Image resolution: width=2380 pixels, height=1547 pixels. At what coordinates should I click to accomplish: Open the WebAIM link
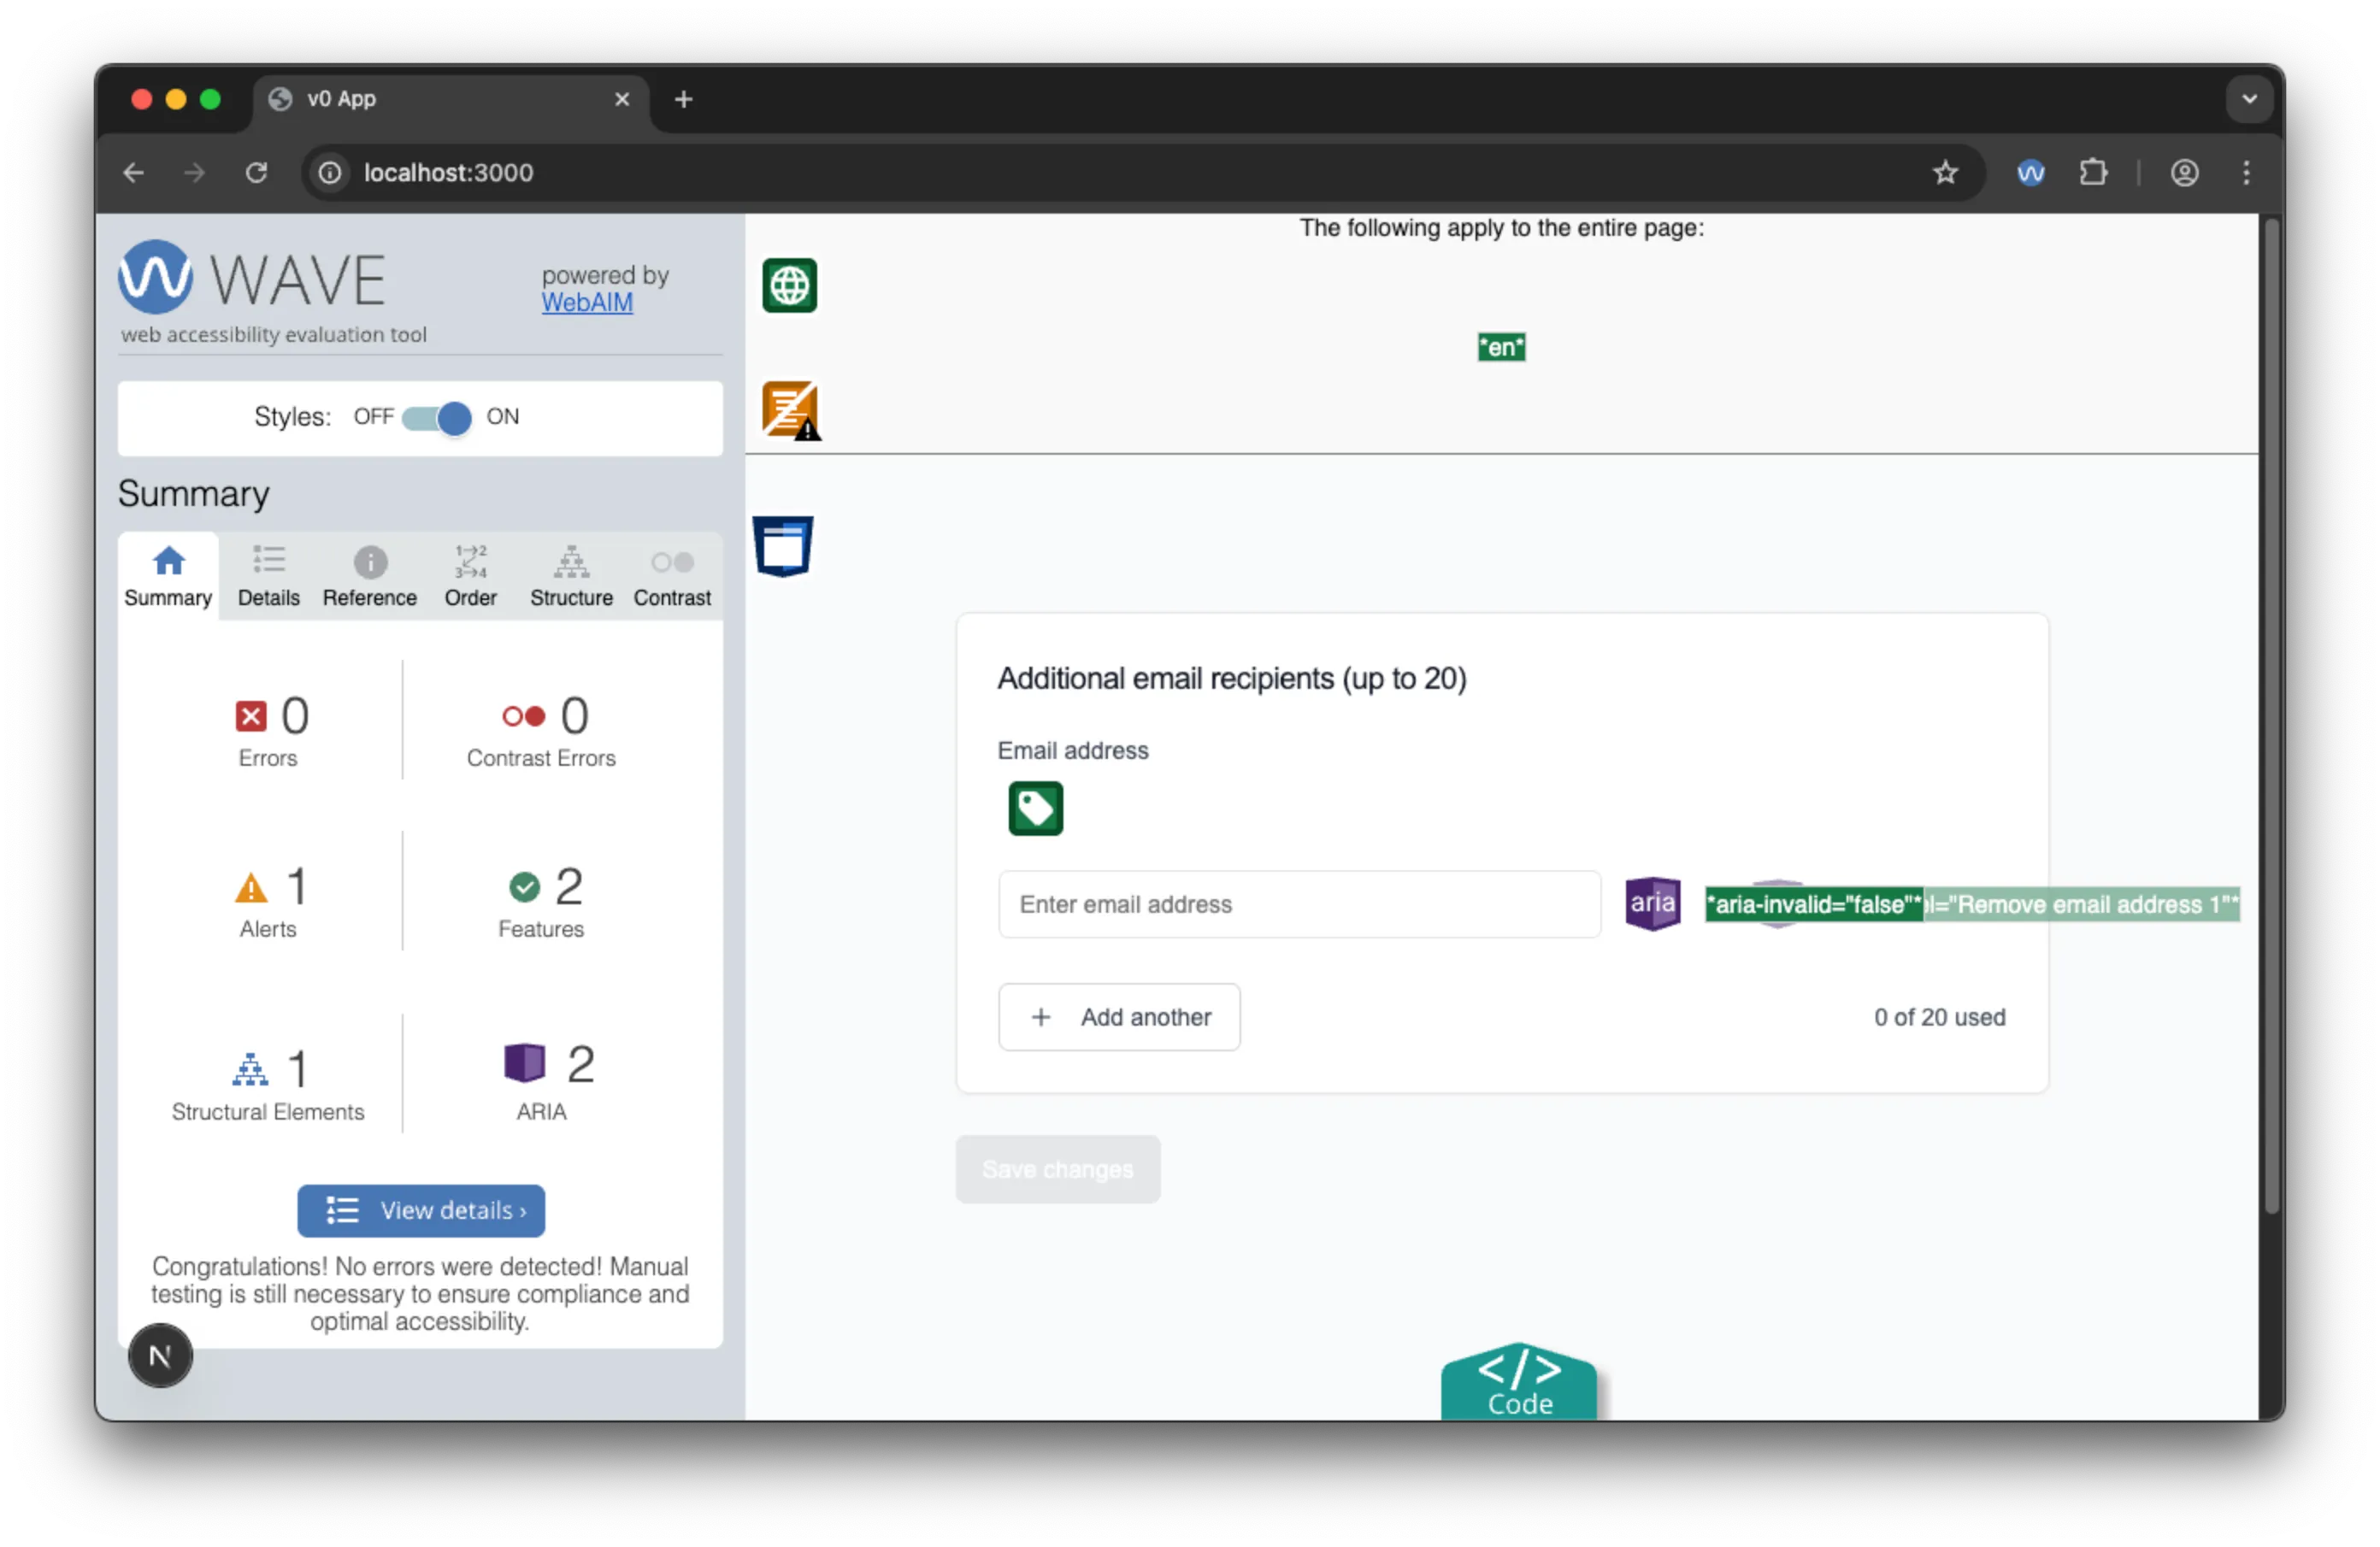[587, 302]
